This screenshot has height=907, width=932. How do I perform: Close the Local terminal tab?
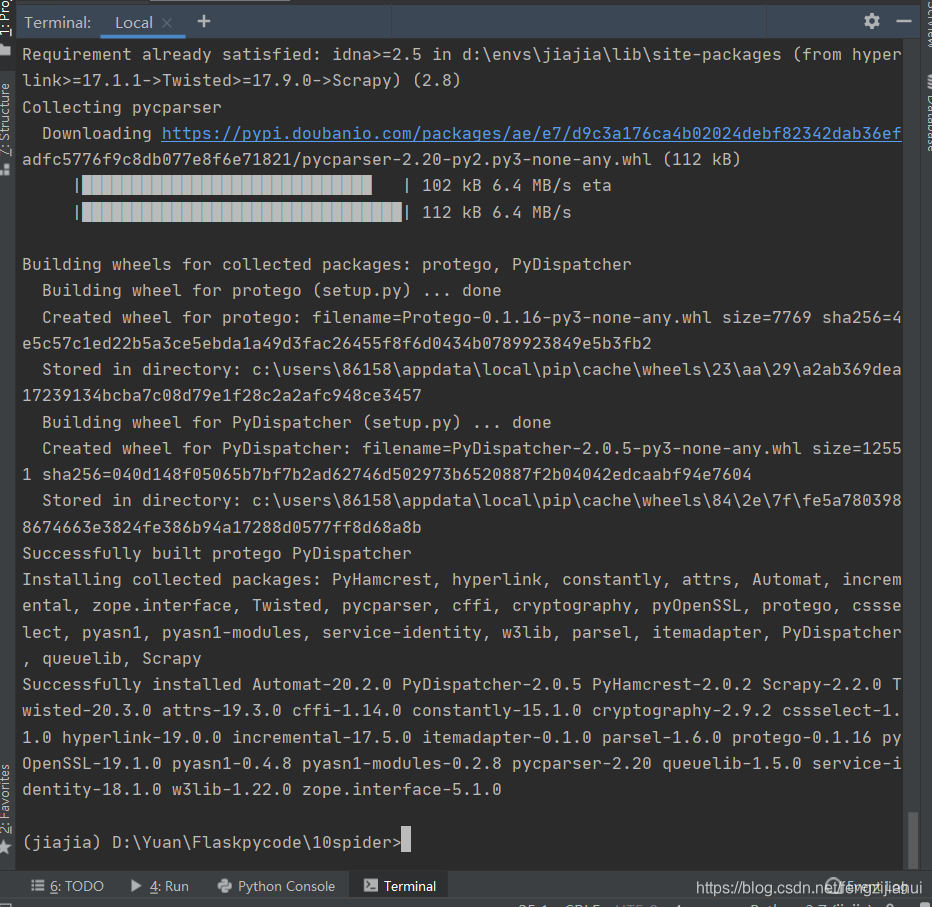(x=167, y=23)
